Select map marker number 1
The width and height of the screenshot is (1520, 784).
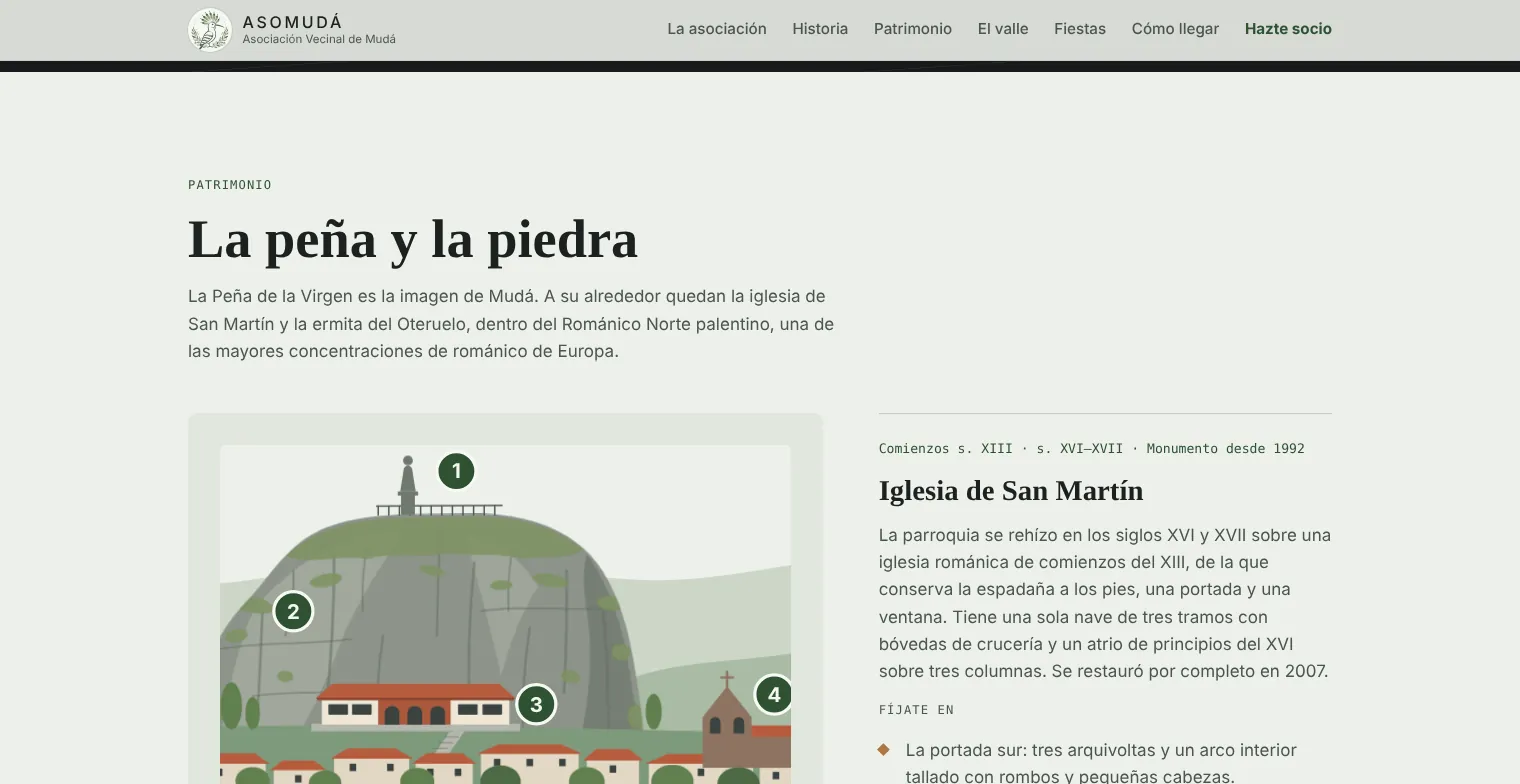click(x=457, y=471)
